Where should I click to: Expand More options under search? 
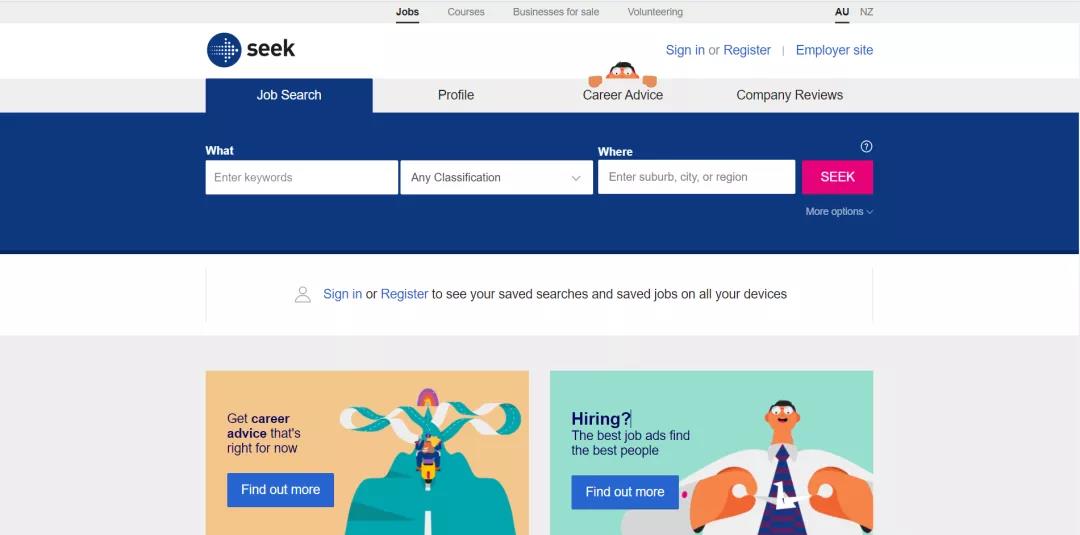coord(839,211)
